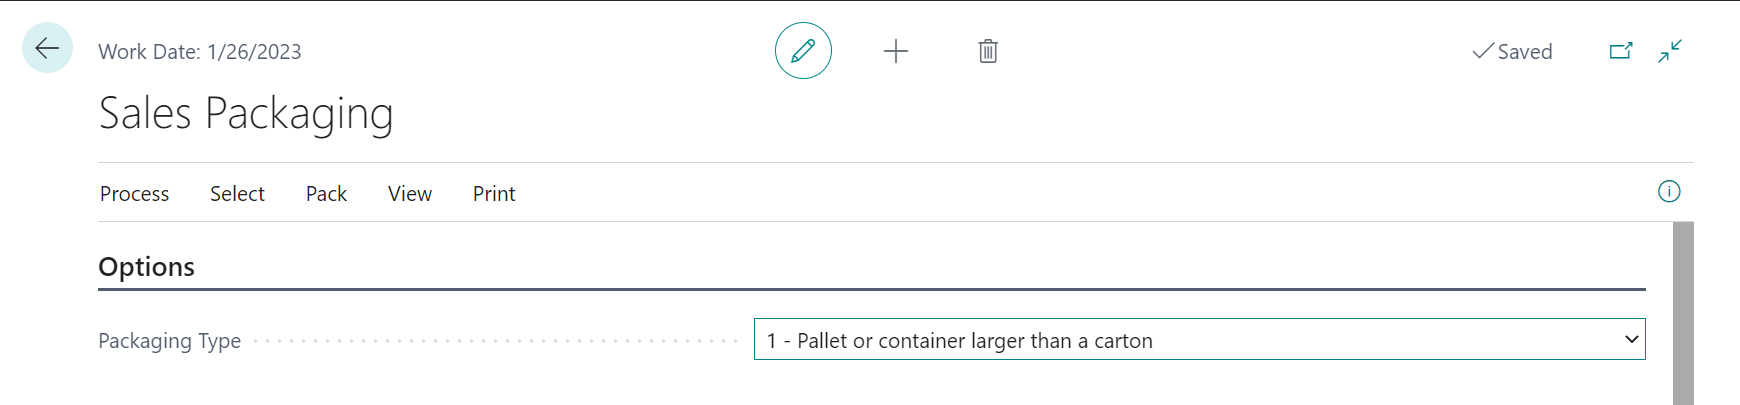
Task: Collapse the page with the diagonal arrows icon
Action: 1670,51
